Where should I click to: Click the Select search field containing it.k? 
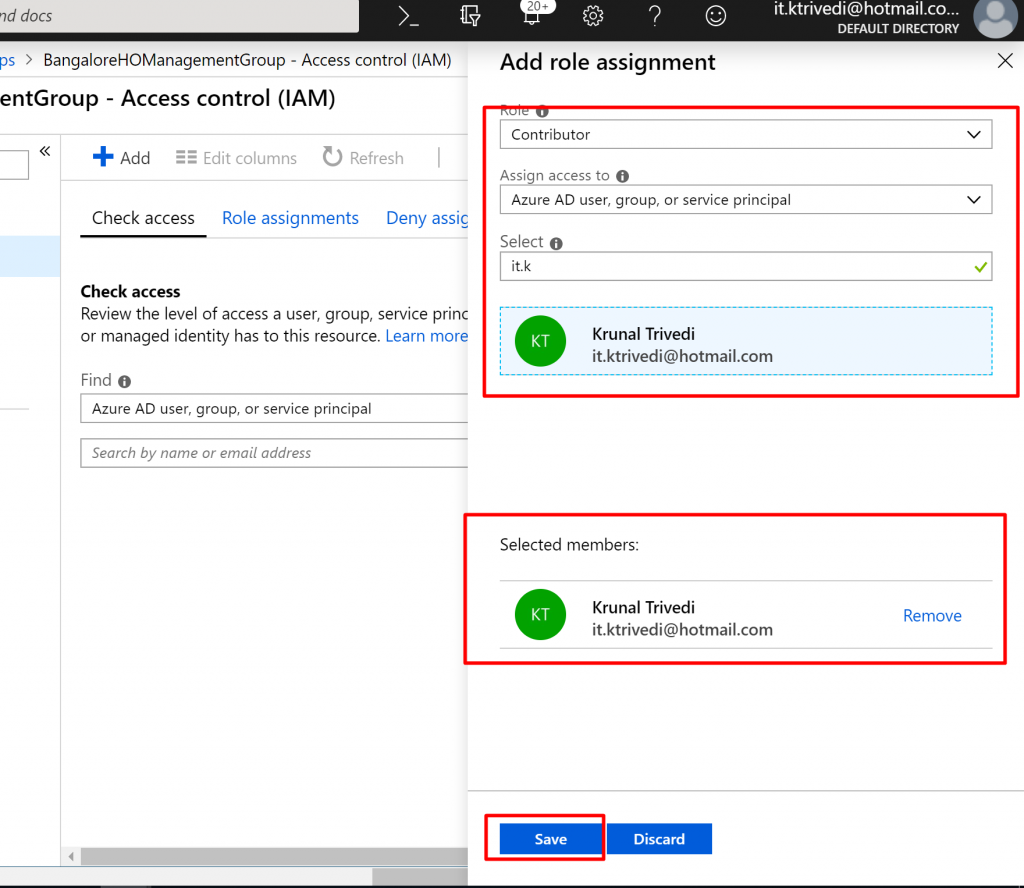[735, 267]
